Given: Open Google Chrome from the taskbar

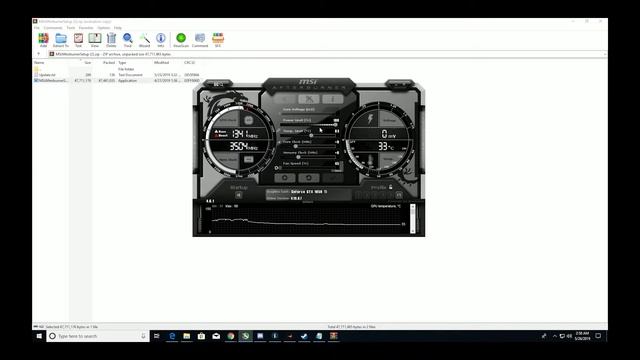Looking at the screenshot, I should click(231, 336).
